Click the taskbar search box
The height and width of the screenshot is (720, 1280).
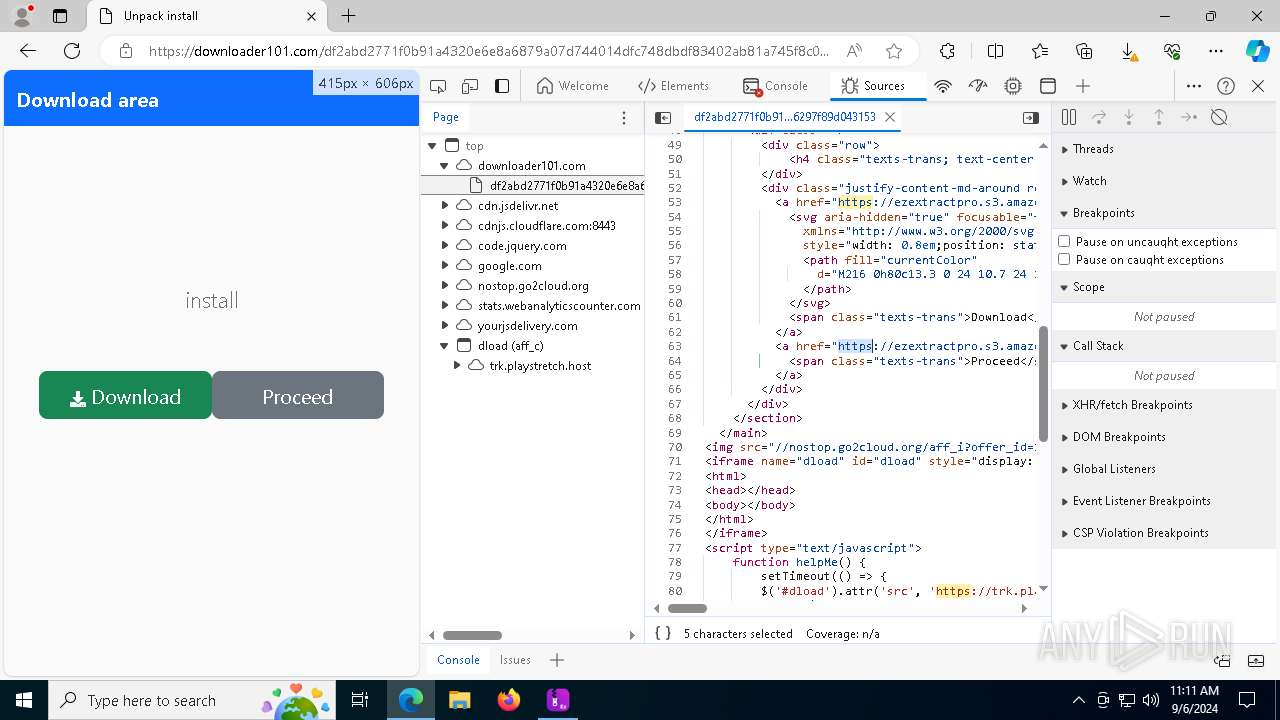[190, 700]
